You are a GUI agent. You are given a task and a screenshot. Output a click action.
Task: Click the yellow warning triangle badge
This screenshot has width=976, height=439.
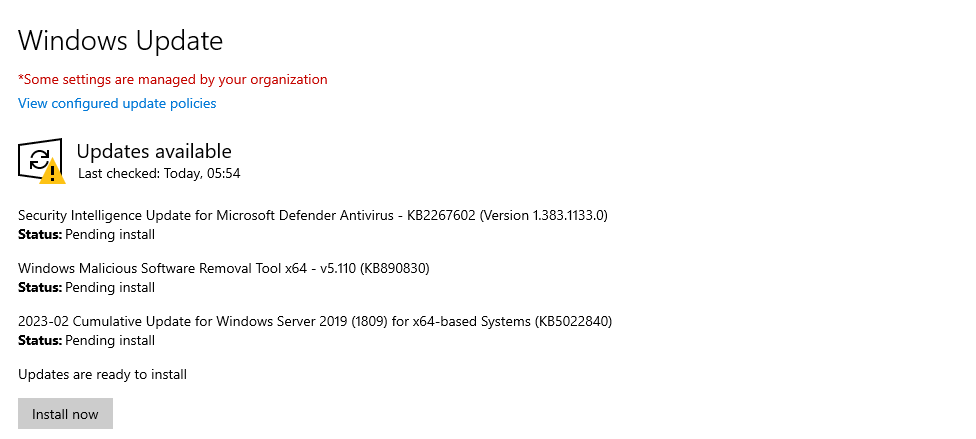(52, 172)
